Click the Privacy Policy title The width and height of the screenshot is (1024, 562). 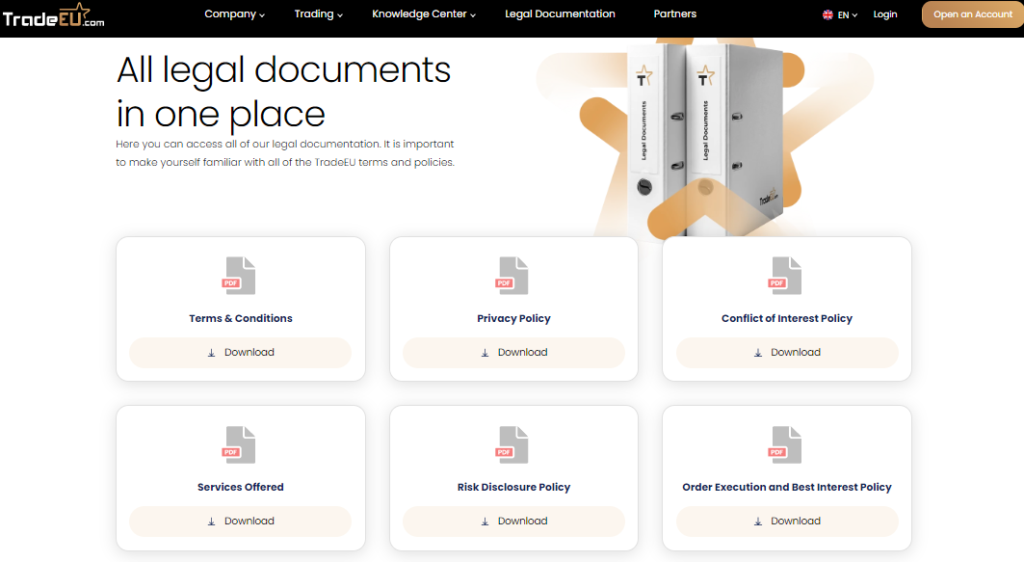pyautogui.click(x=513, y=319)
